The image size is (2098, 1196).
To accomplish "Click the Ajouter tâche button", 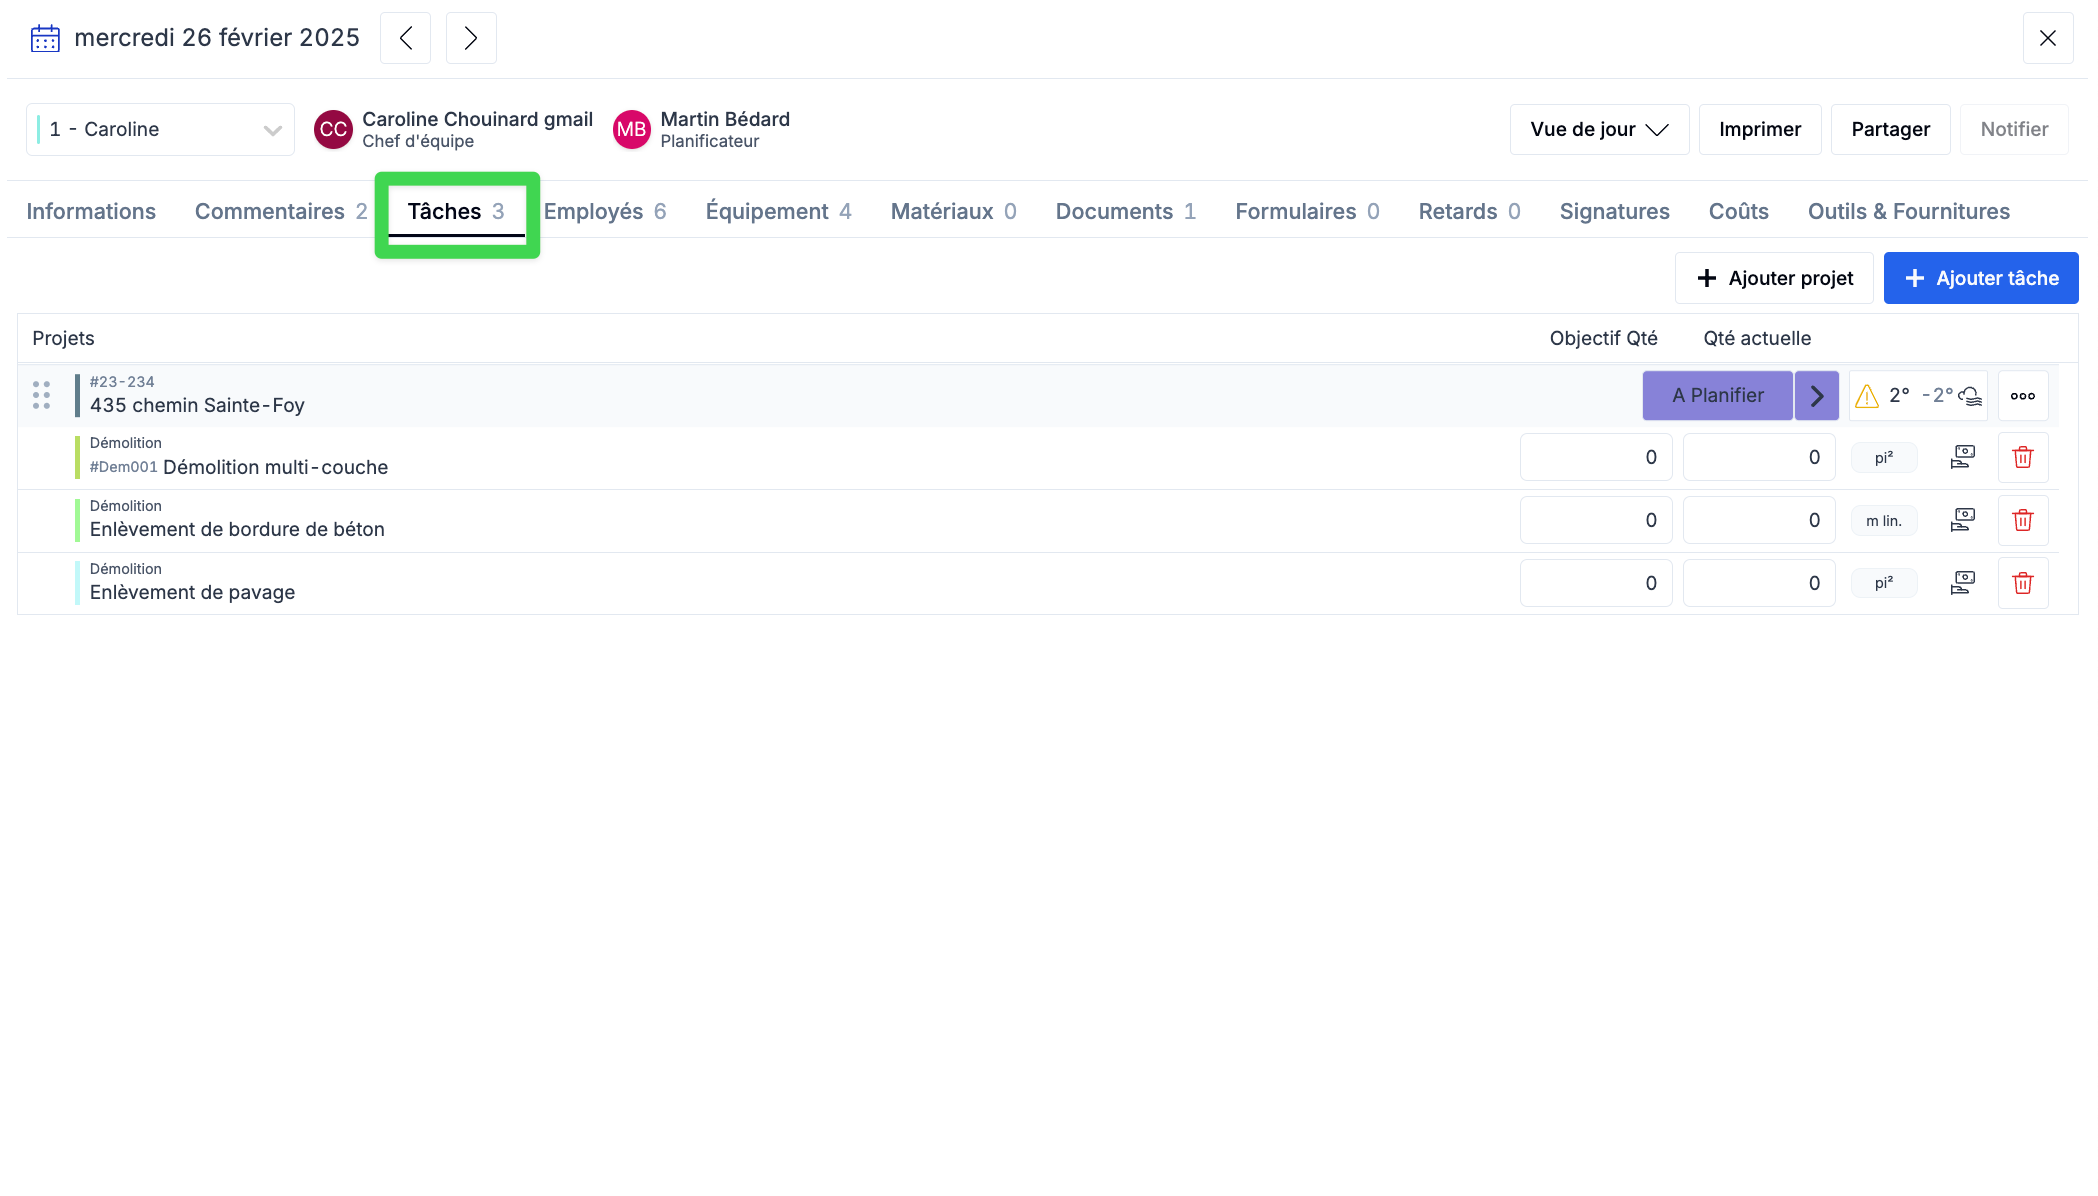I will [x=1980, y=279].
